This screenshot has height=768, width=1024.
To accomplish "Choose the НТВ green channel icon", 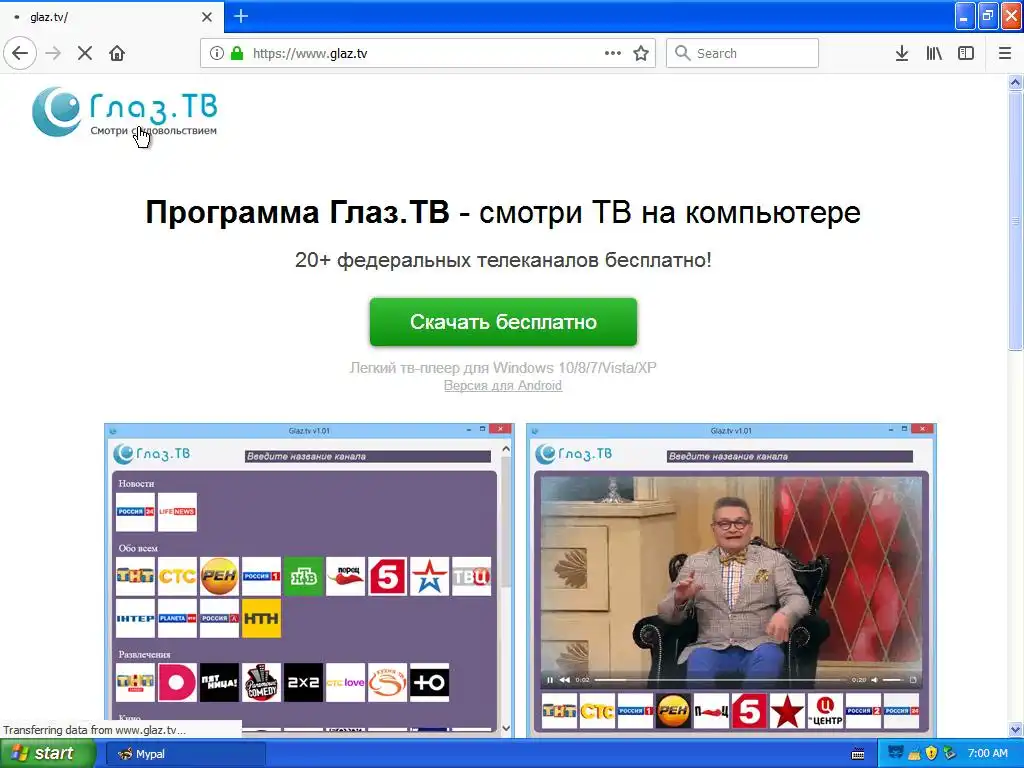I will tap(303, 576).
